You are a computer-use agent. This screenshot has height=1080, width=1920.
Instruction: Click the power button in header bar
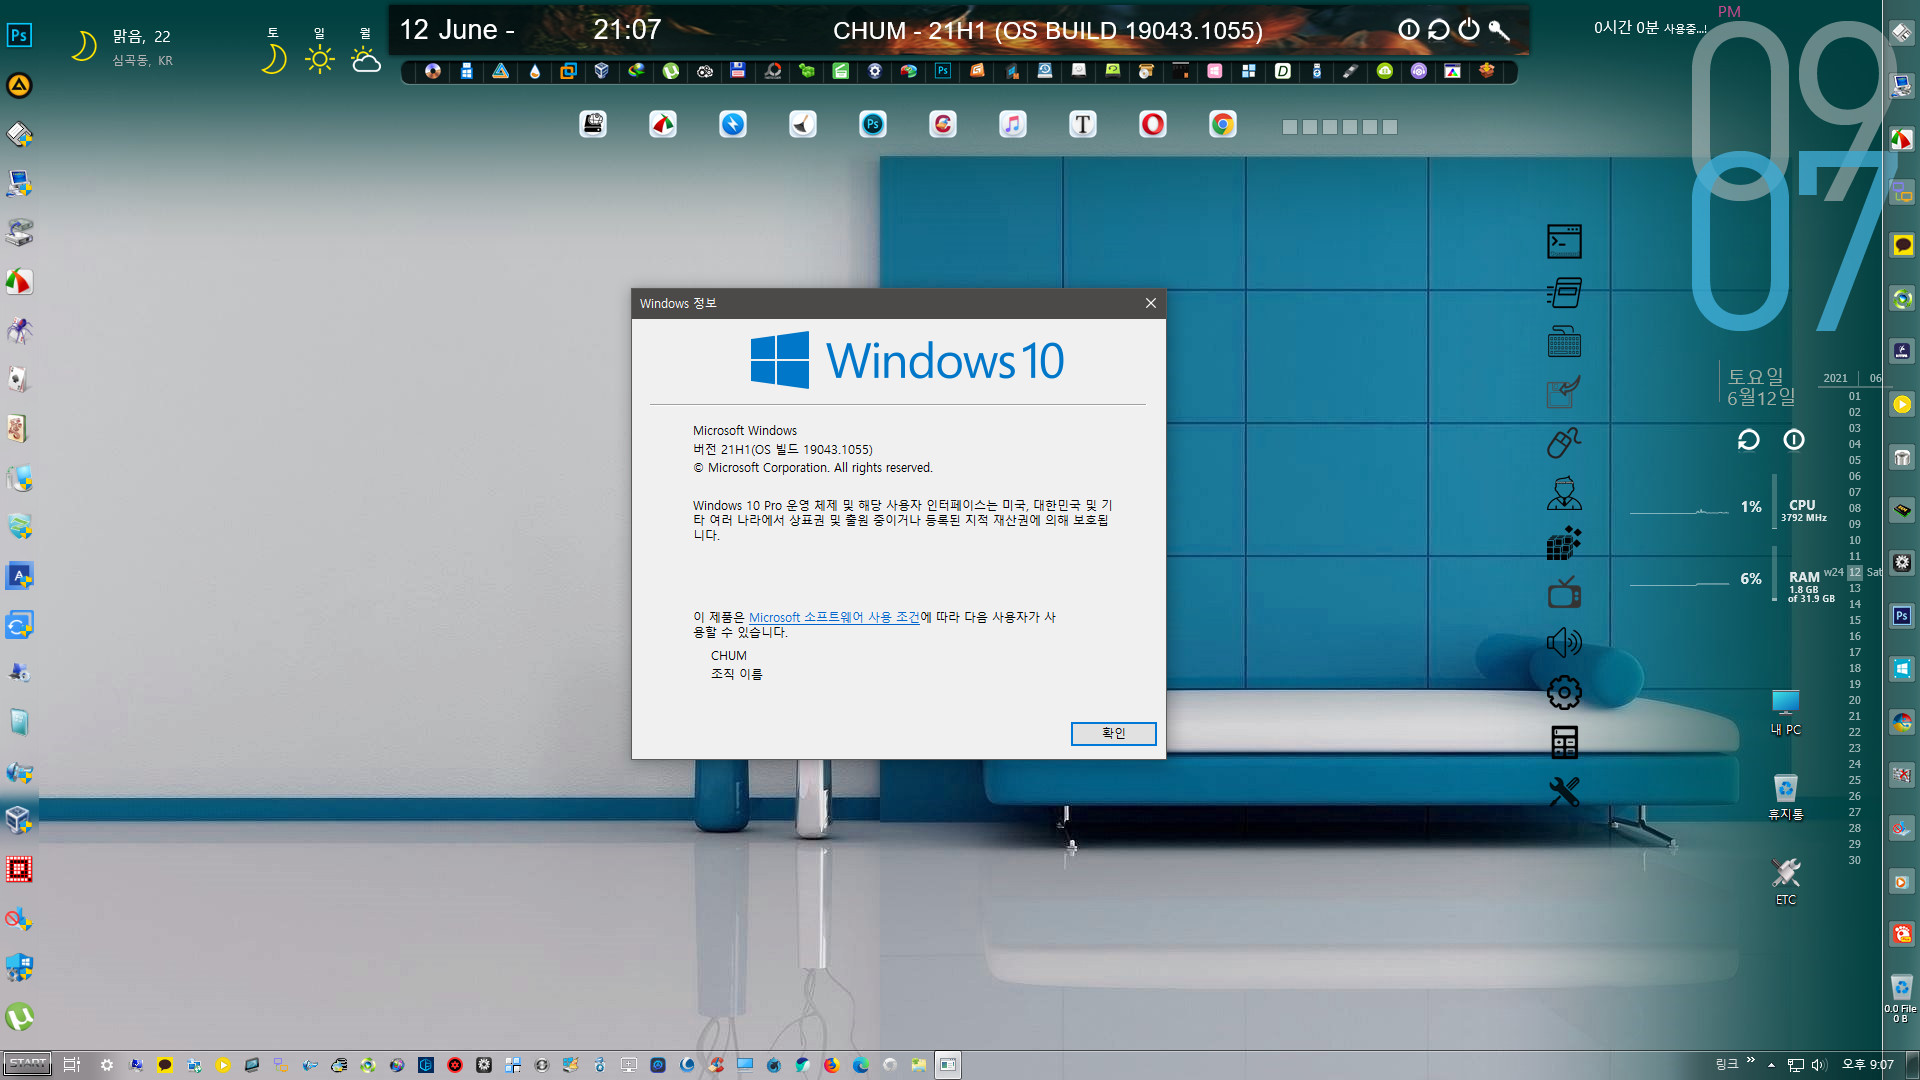[1468, 30]
